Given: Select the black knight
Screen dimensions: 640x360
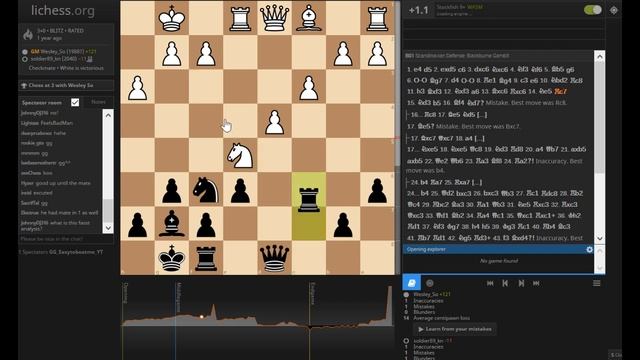Looking at the screenshot, I should pyautogui.click(x=206, y=190).
